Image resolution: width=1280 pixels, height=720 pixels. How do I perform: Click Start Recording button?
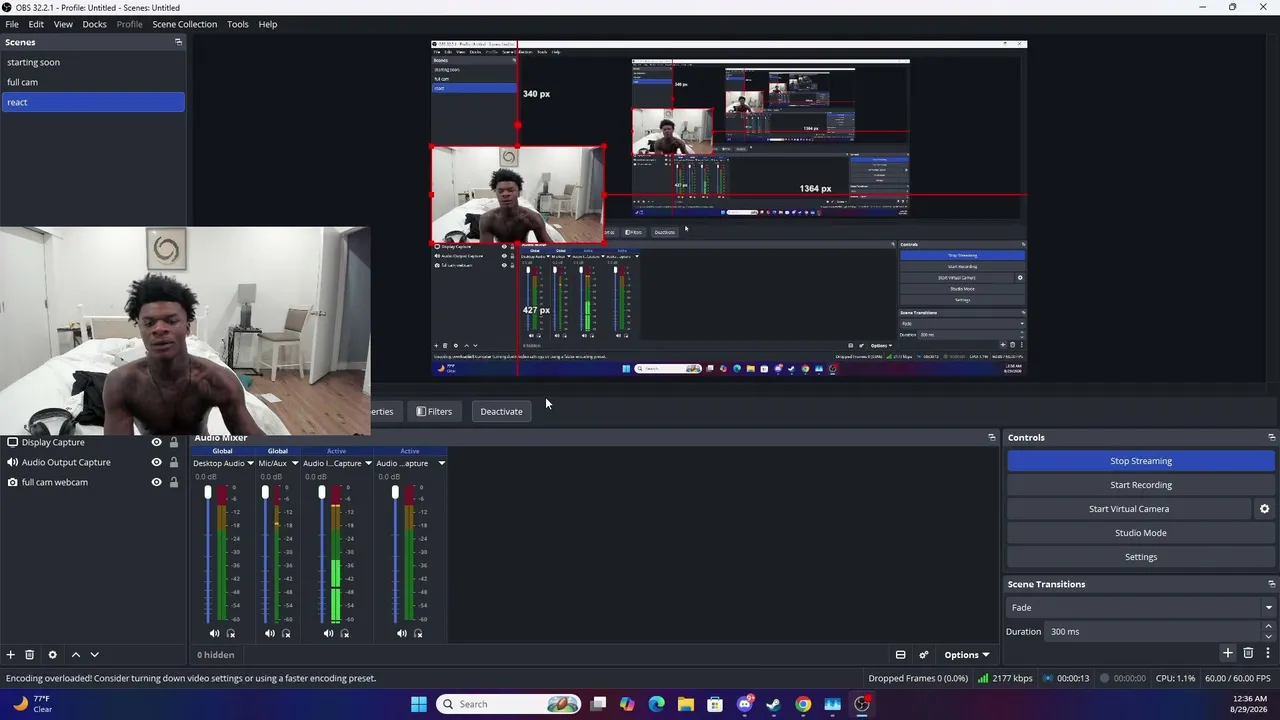[x=1141, y=485]
